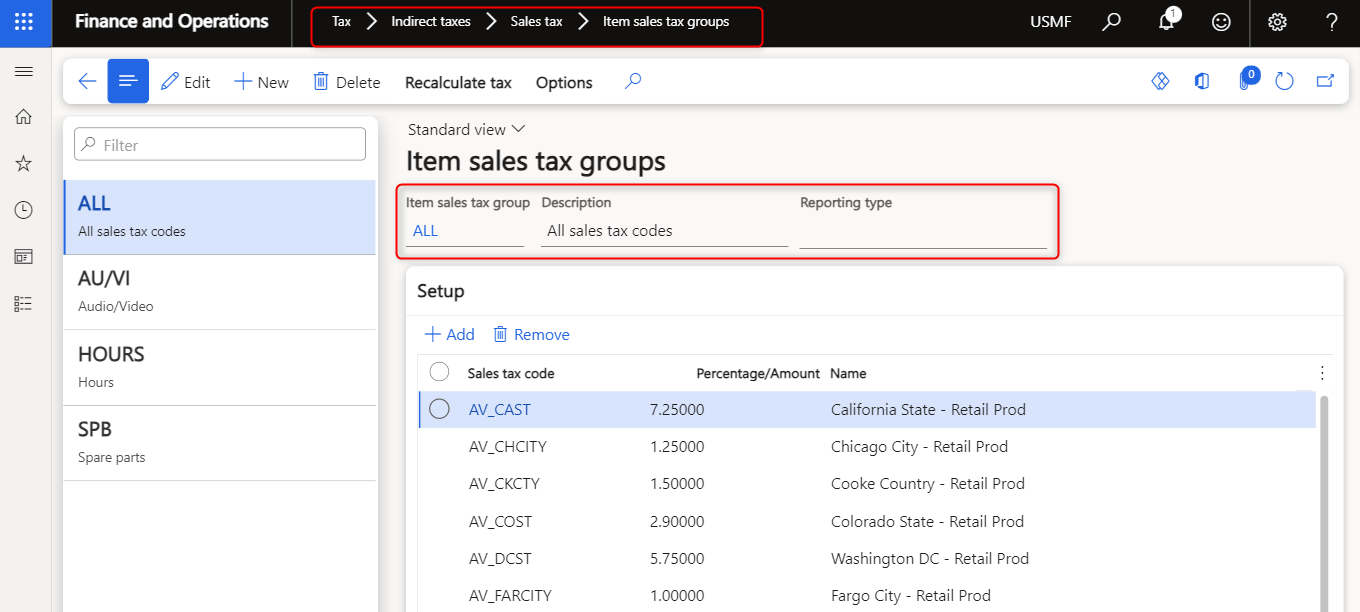Click Delete in the action pane
The height and width of the screenshot is (612, 1360).
346,82
